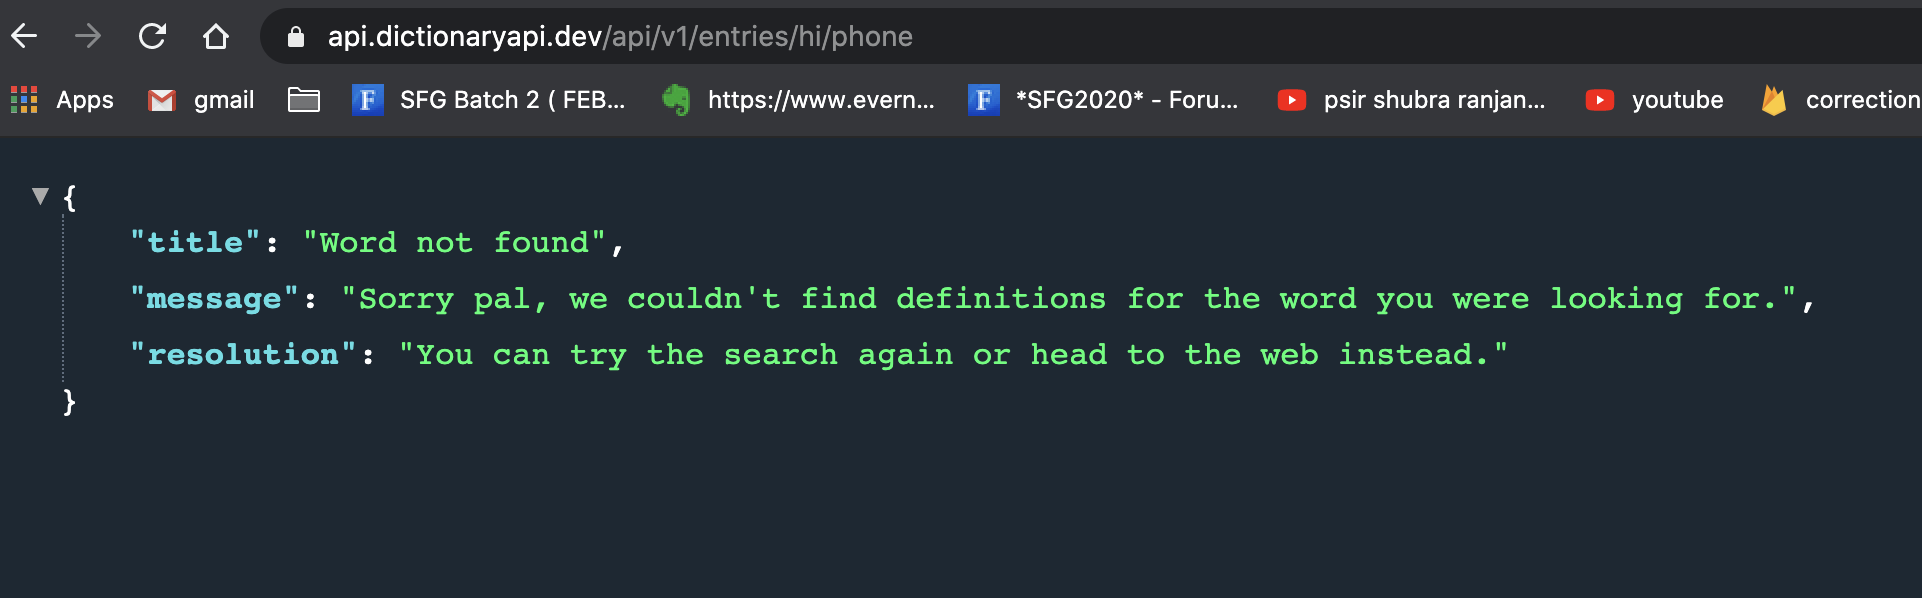1922x598 pixels.
Task: Click the padlock security icon in address bar
Action: tap(295, 37)
